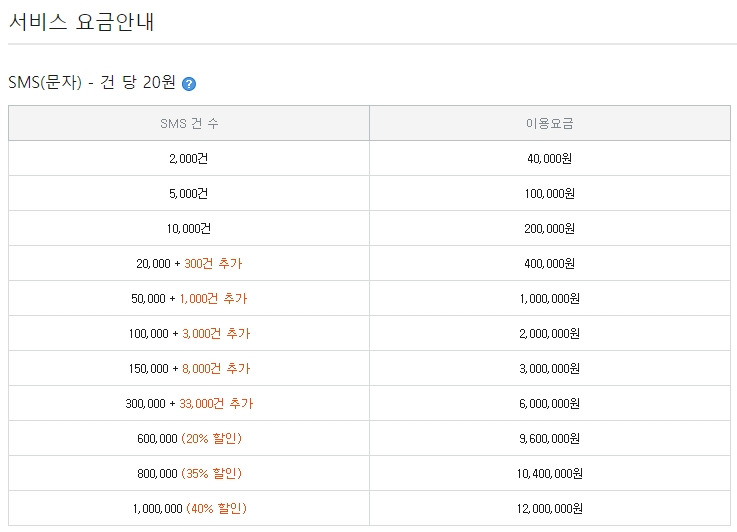Select the 6,000,000원 price cell

[x=549, y=403]
